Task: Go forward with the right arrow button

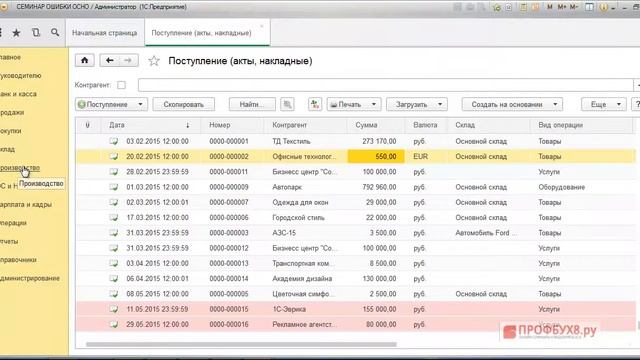Action: (x=128, y=60)
